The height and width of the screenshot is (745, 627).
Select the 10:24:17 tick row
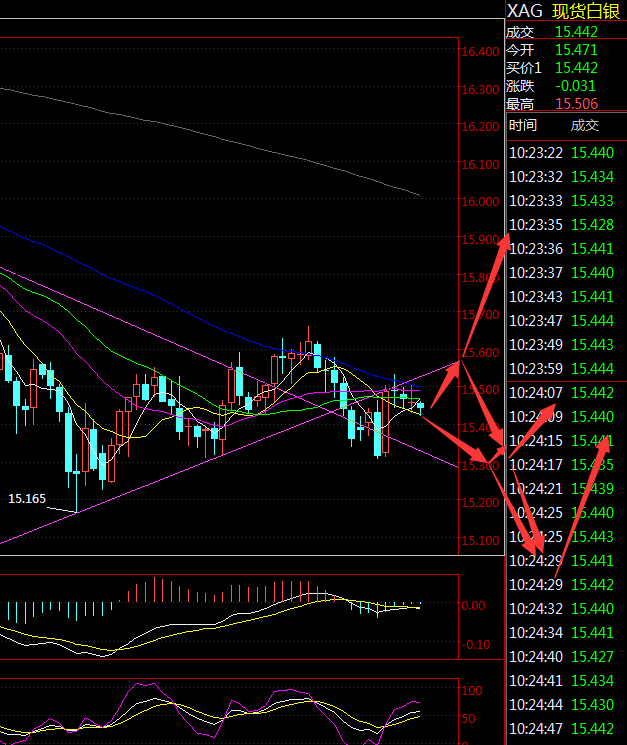click(566, 464)
